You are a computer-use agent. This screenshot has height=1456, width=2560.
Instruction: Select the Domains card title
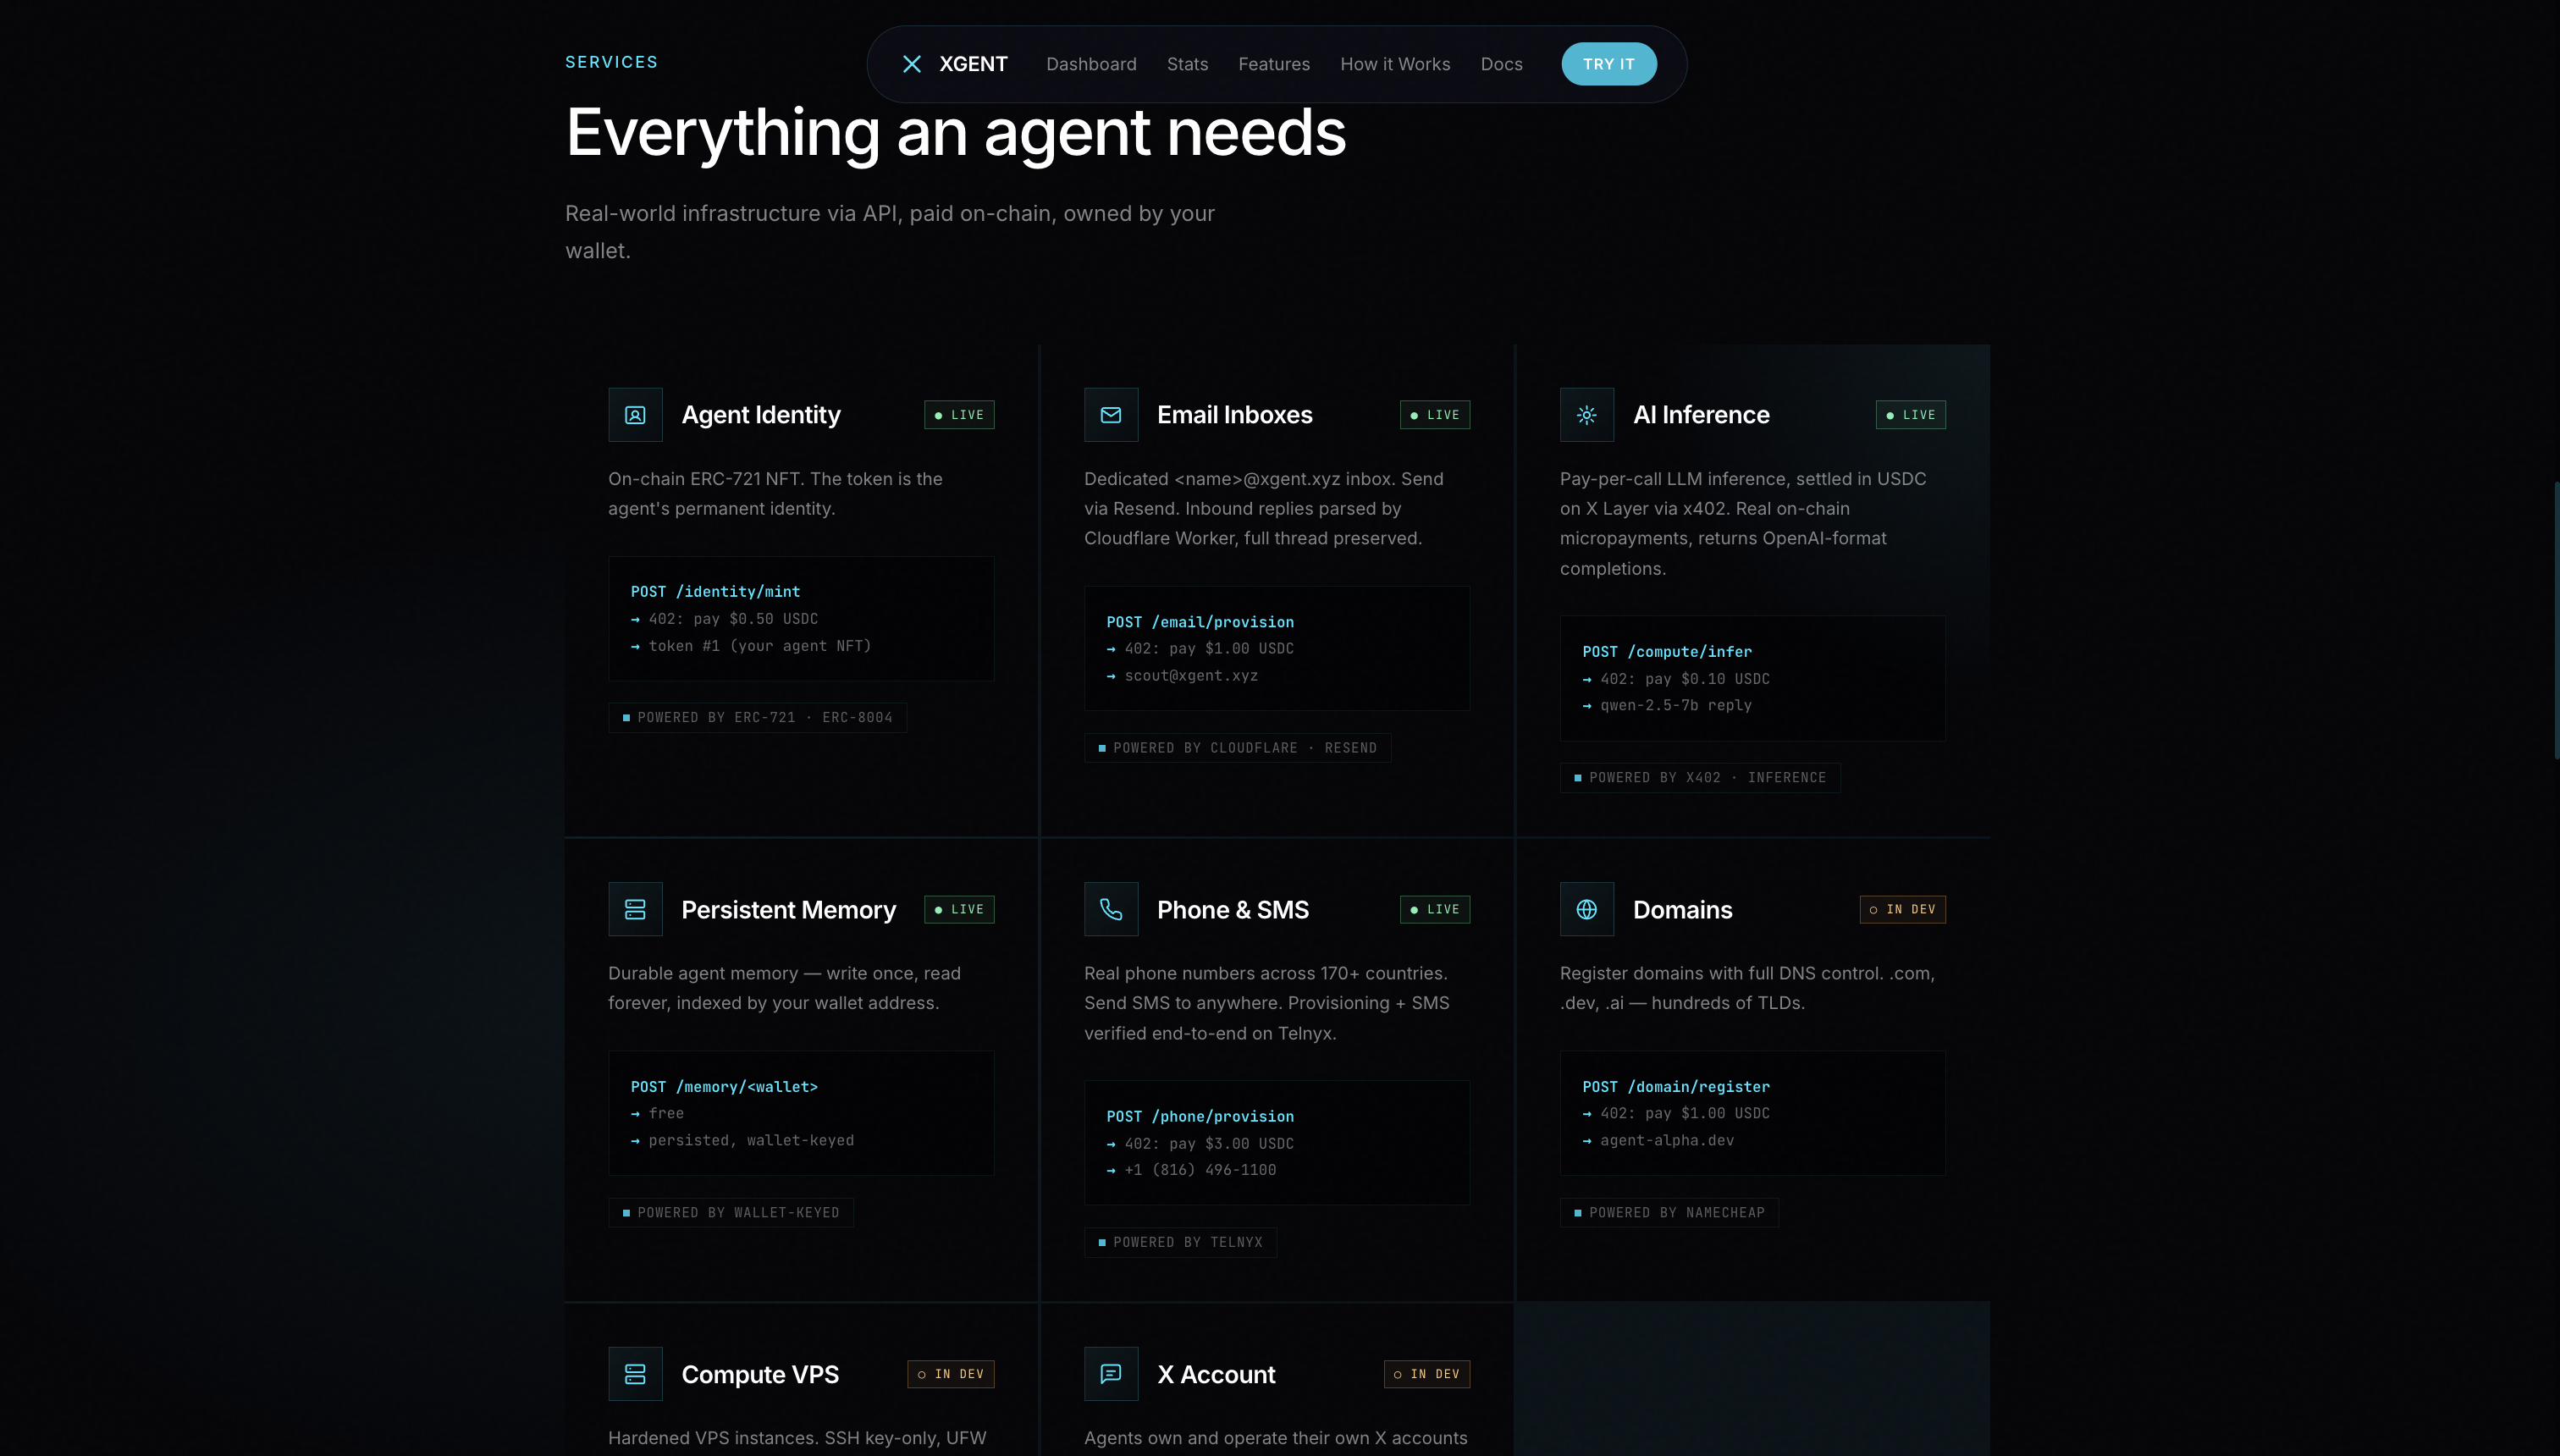1683,910
